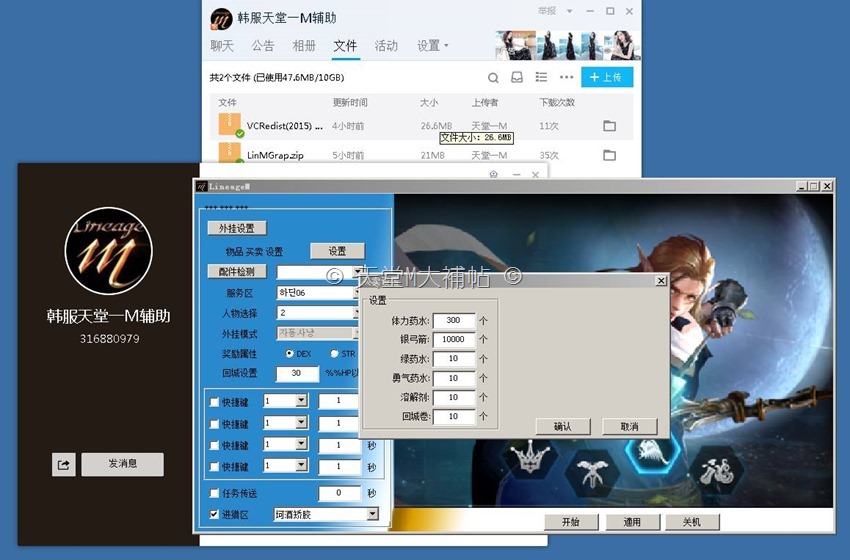Switch to the 相册 tab
Screen dimensions: 850x560
tap(304, 46)
